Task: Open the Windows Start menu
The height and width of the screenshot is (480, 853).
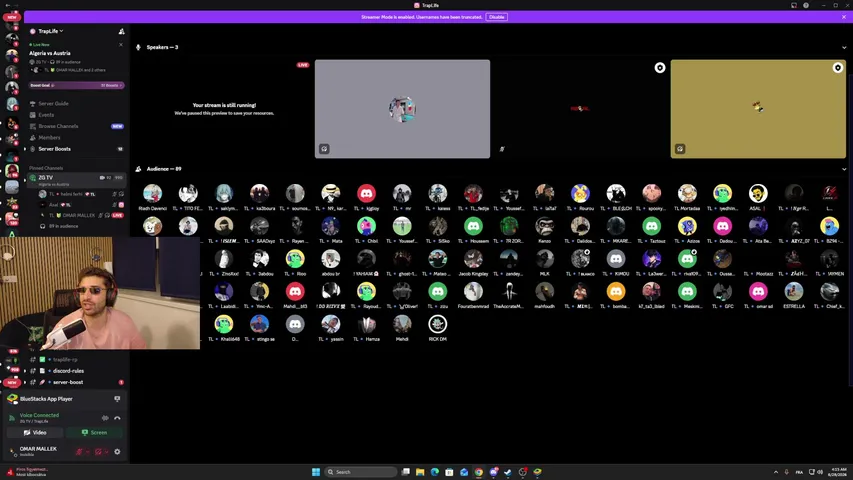Action: [x=316, y=472]
